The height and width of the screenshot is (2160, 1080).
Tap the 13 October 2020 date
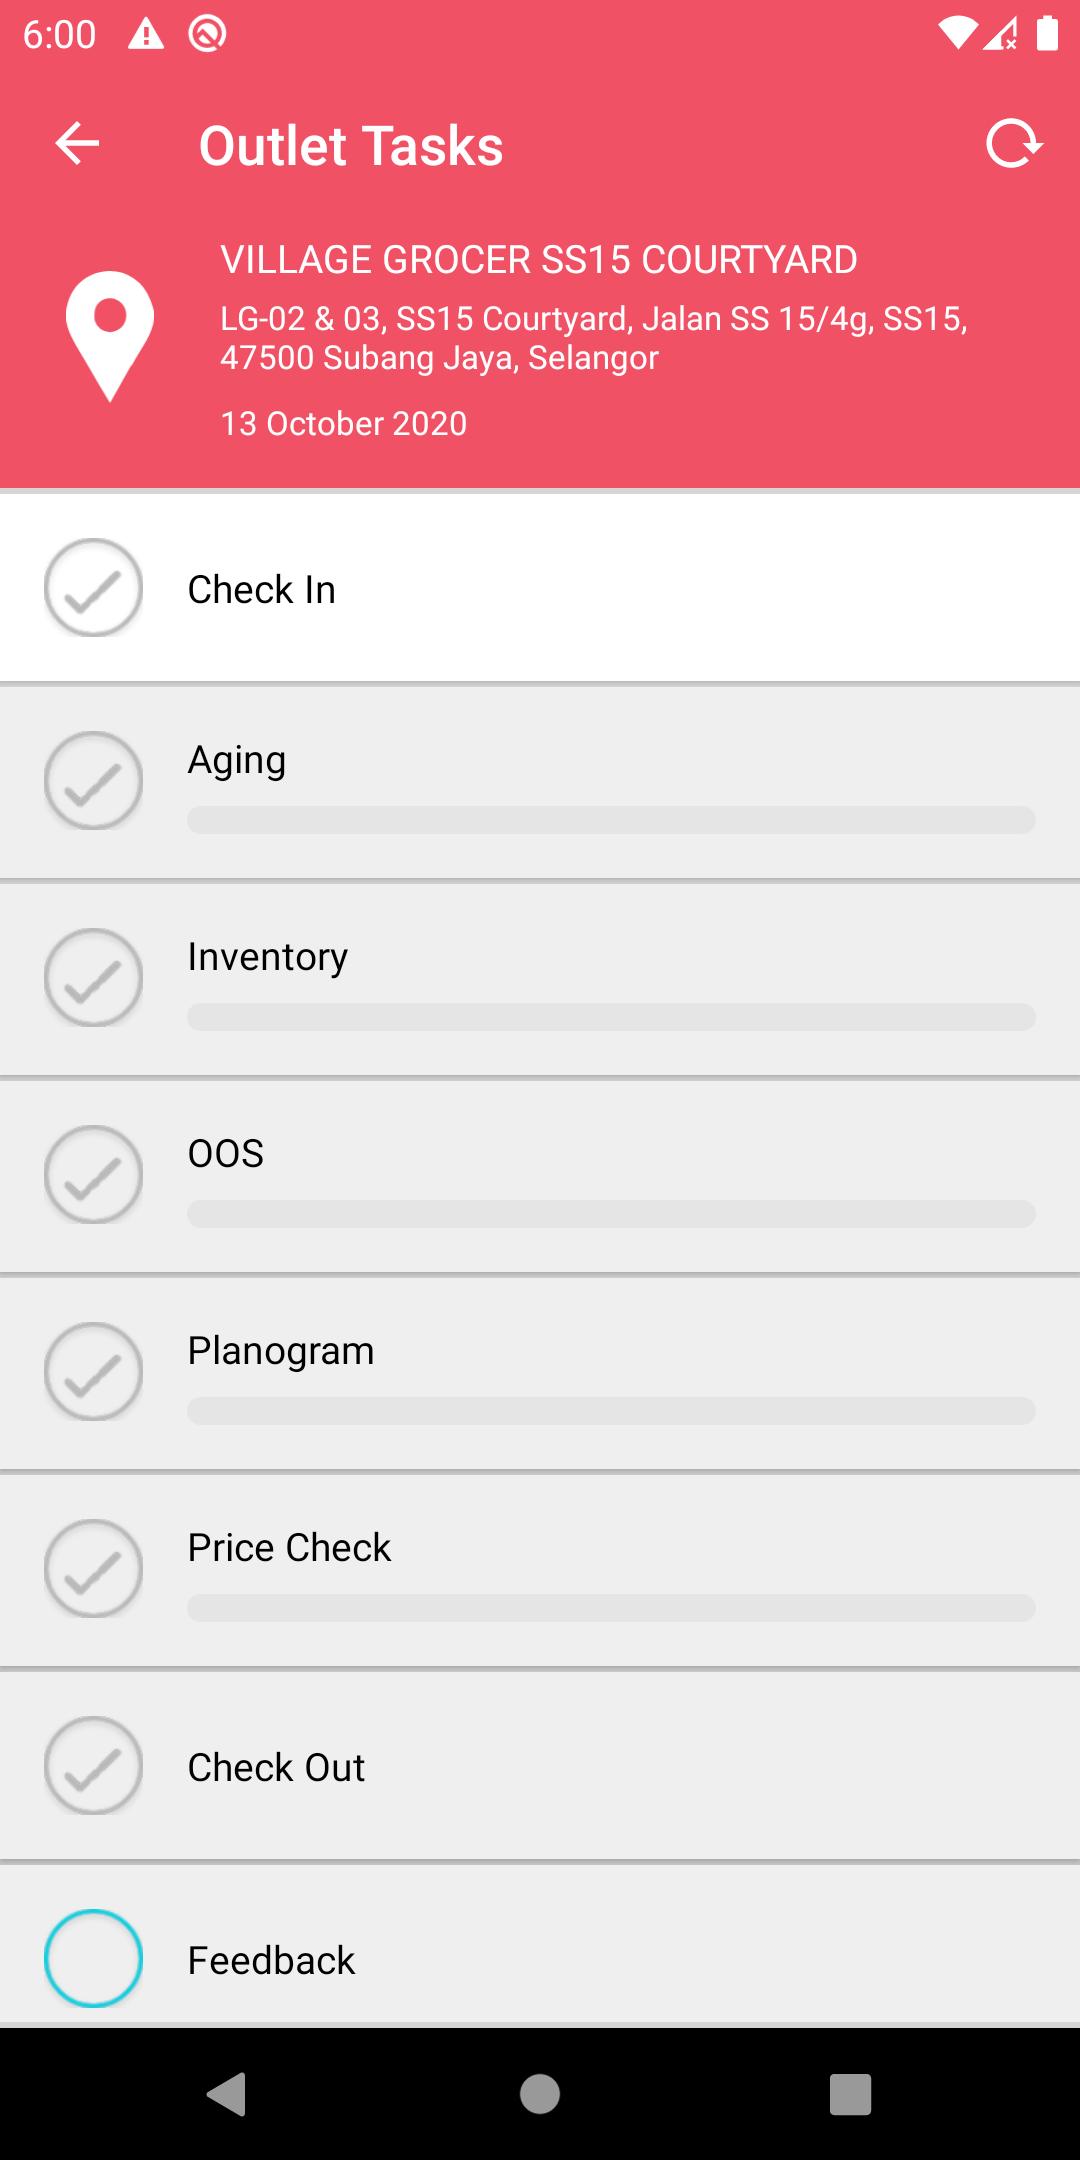(x=343, y=424)
